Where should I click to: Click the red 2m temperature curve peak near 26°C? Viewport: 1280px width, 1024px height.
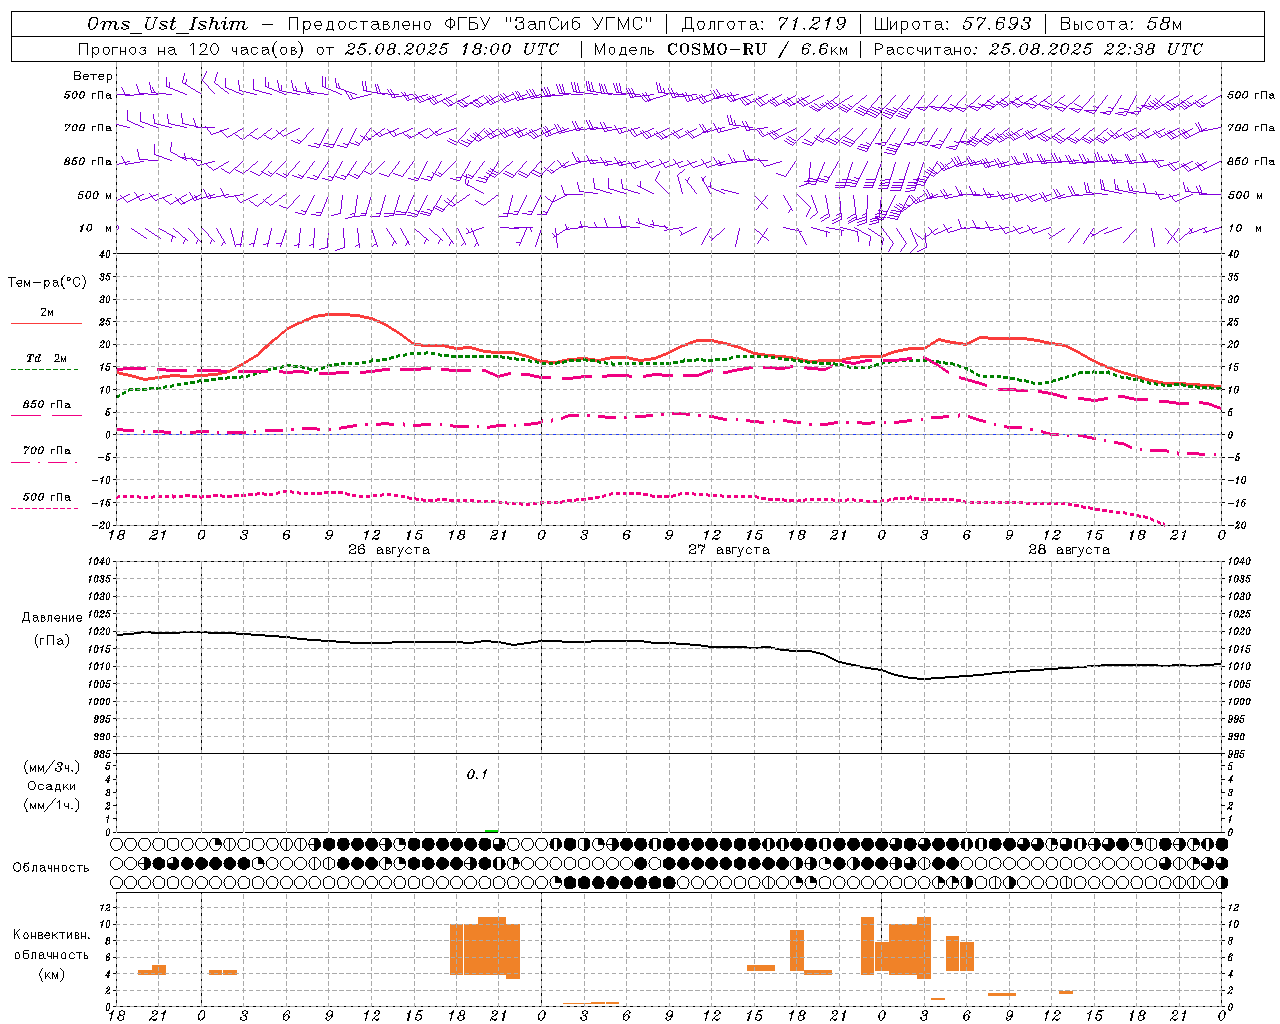[335, 314]
